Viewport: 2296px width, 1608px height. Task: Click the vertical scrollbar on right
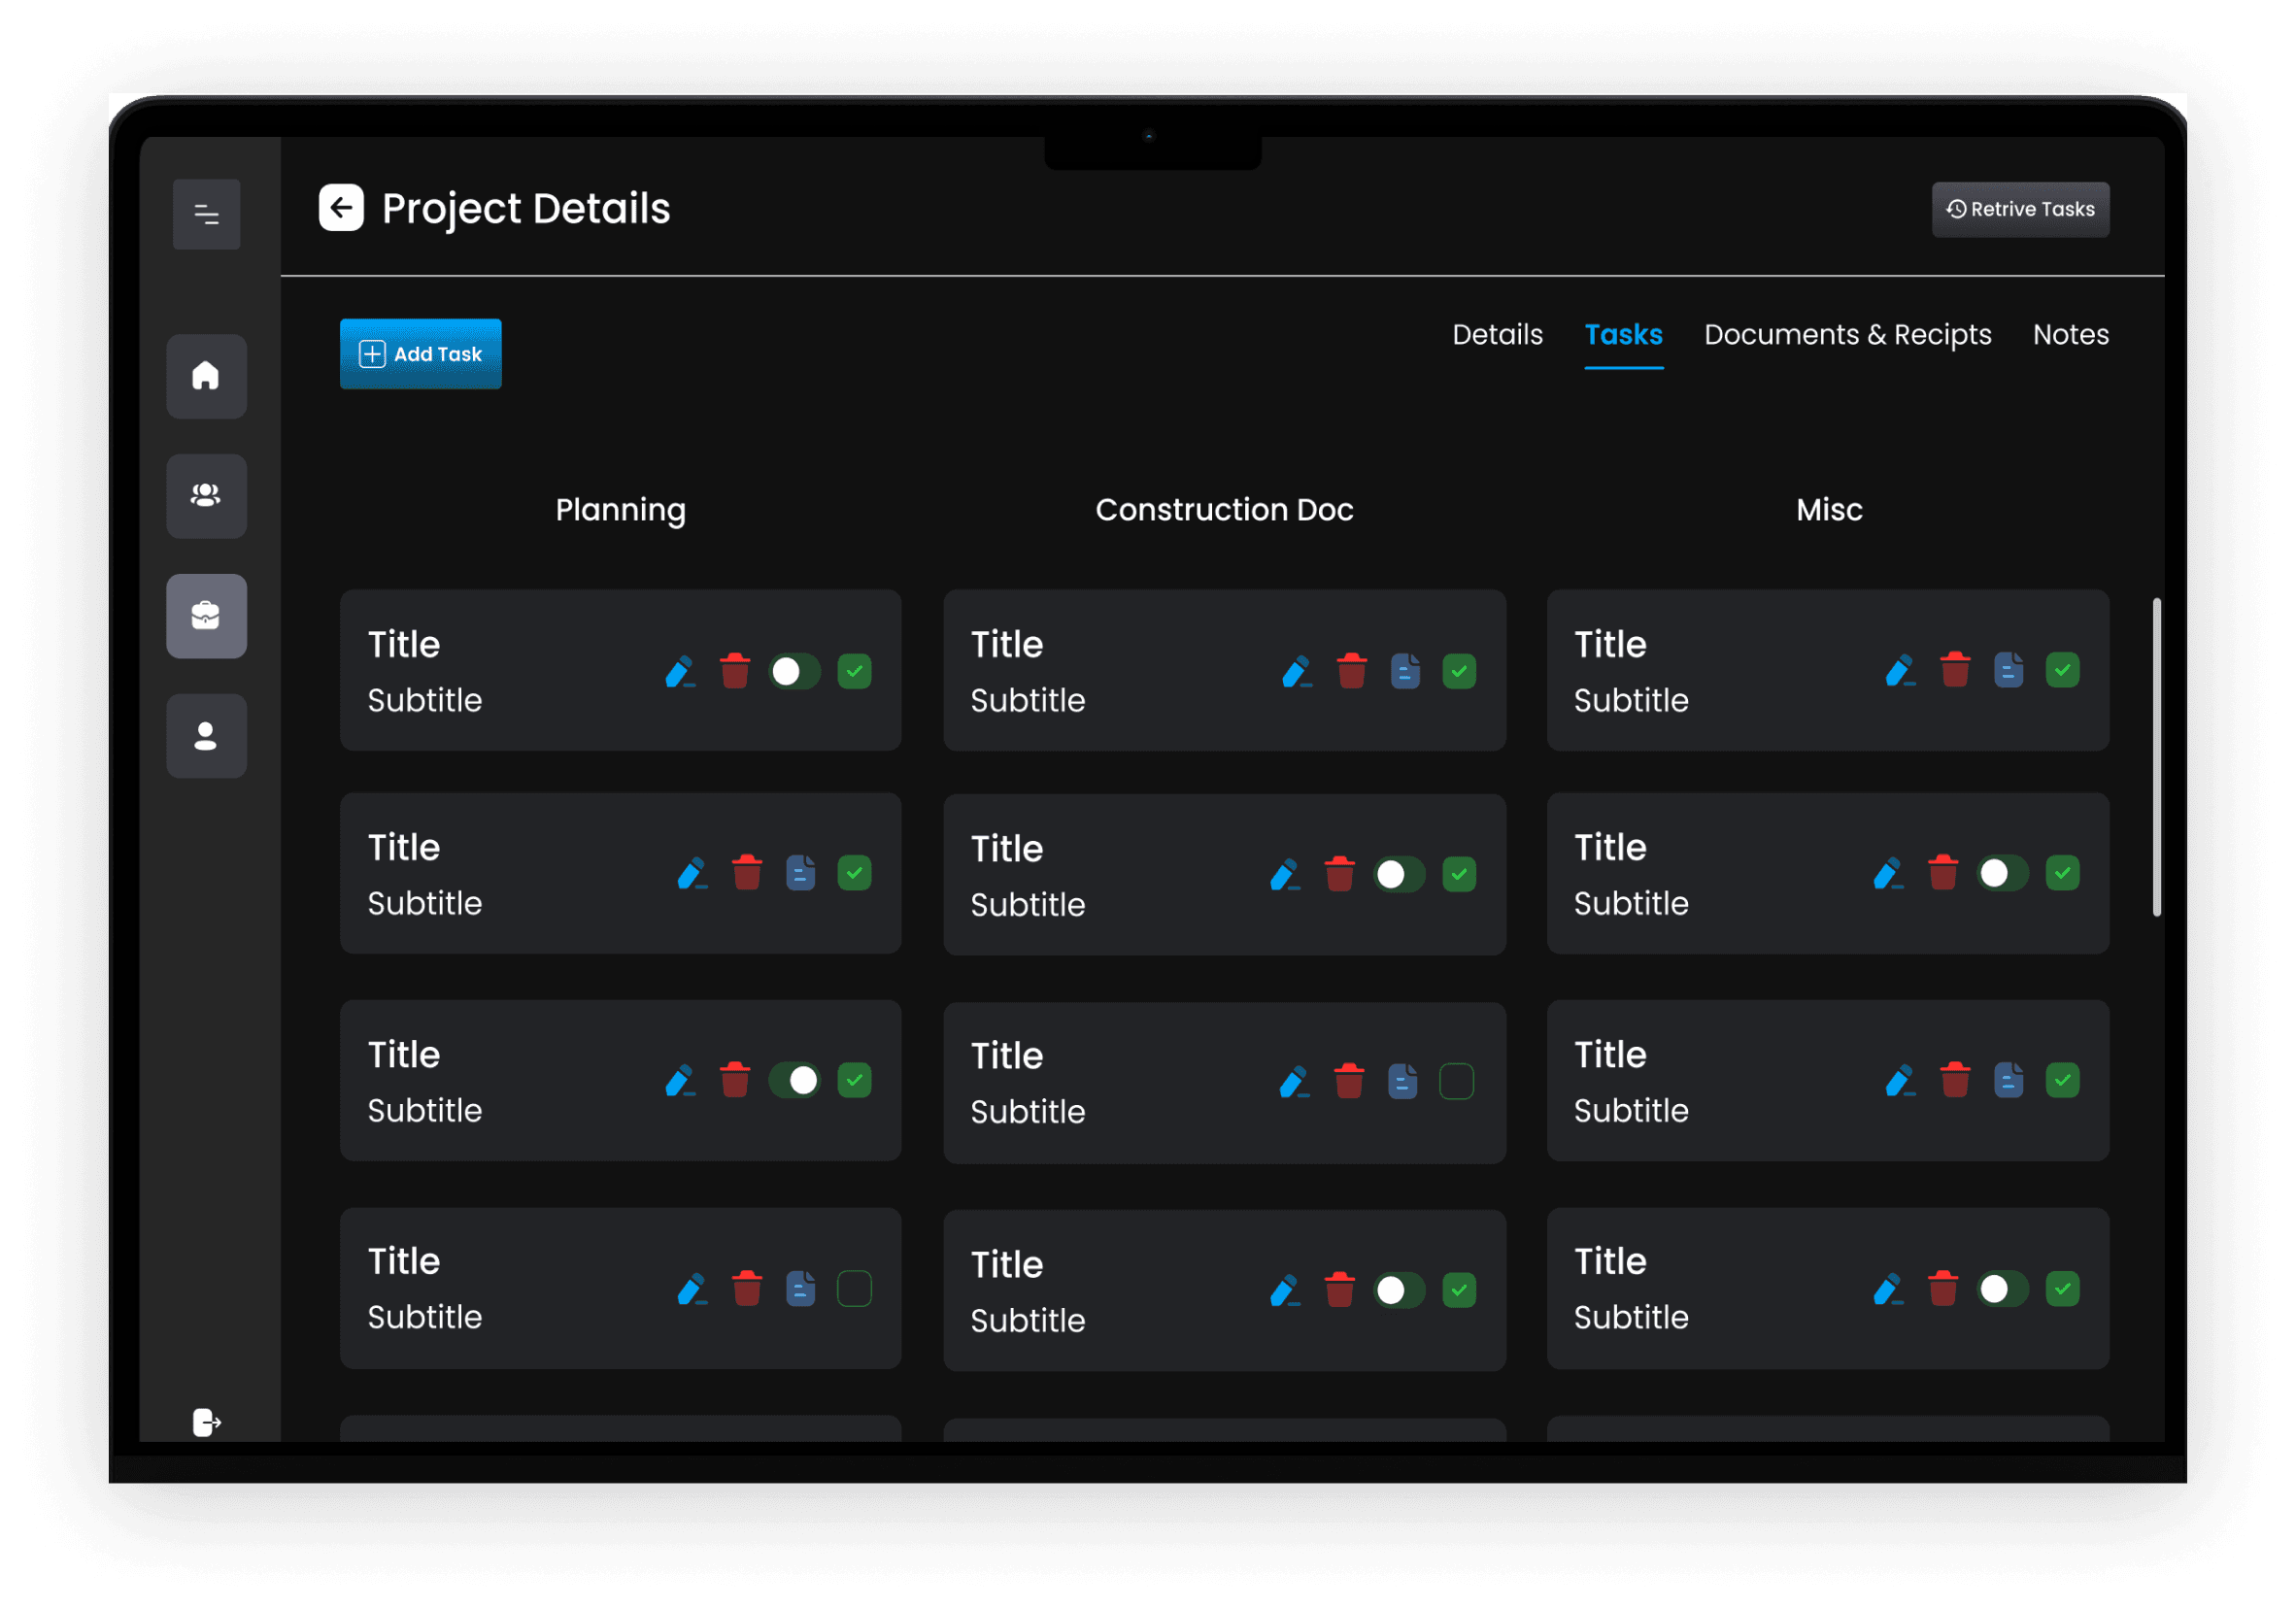click(x=2157, y=756)
